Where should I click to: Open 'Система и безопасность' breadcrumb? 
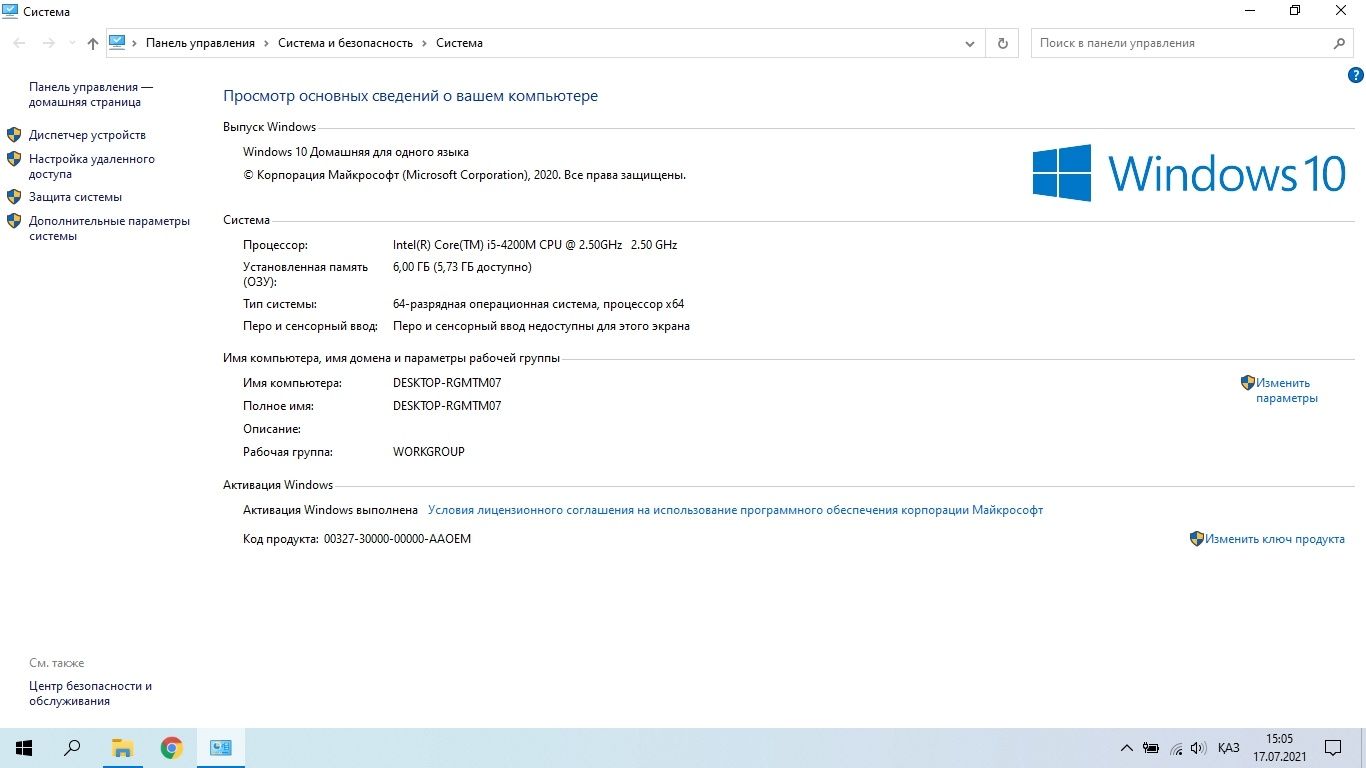[345, 43]
